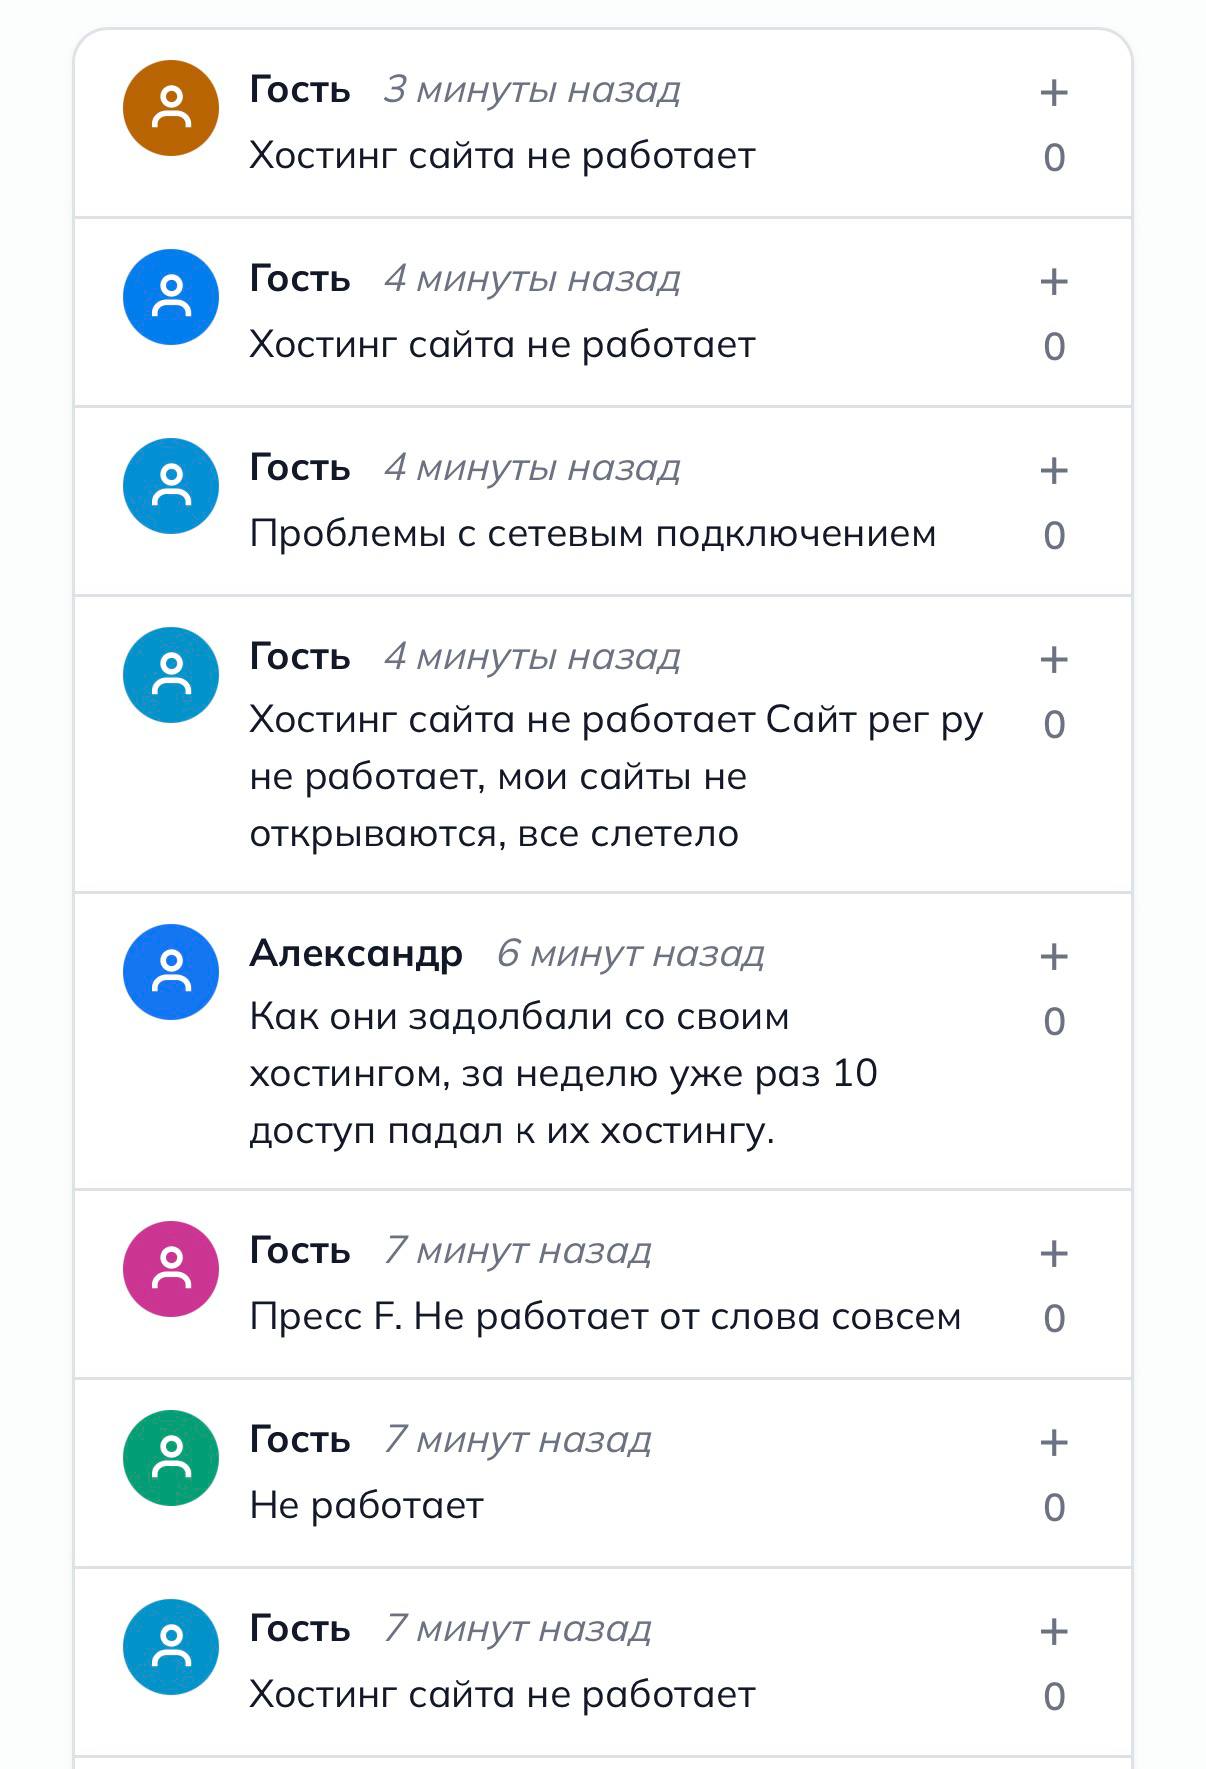This screenshot has width=1206, height=1769.
Task: Open 'Гость' name on the topmost comment
Action: (300, 90)
